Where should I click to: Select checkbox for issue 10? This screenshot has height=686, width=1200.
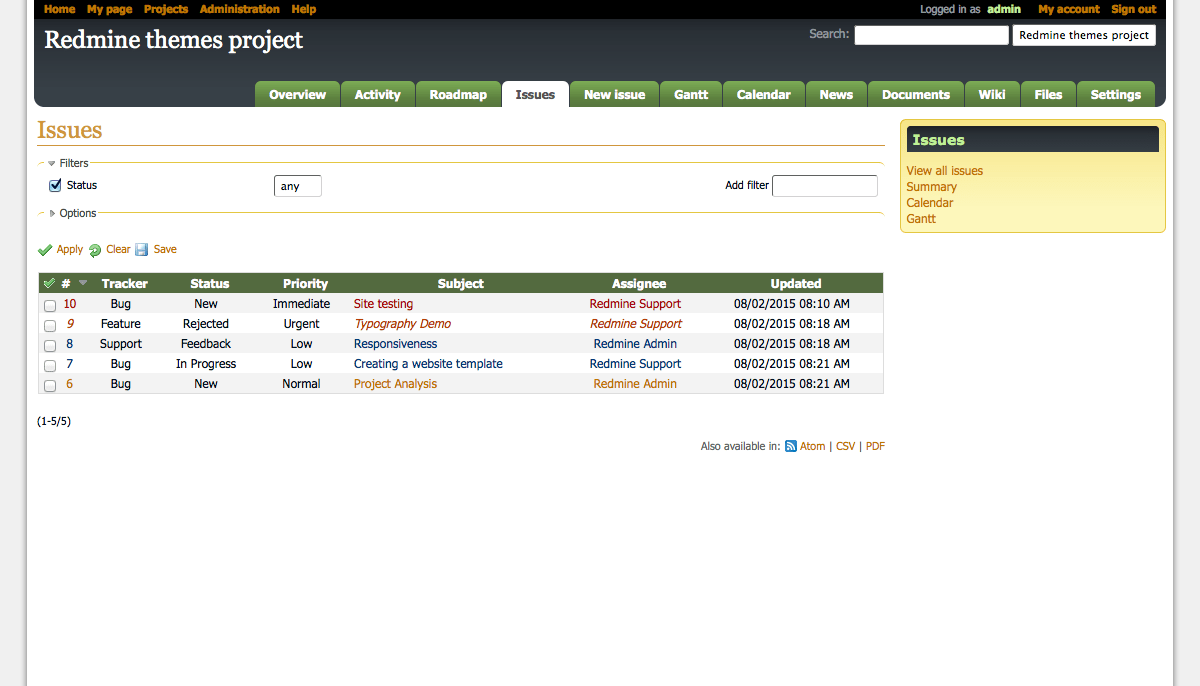pos(50,305)
